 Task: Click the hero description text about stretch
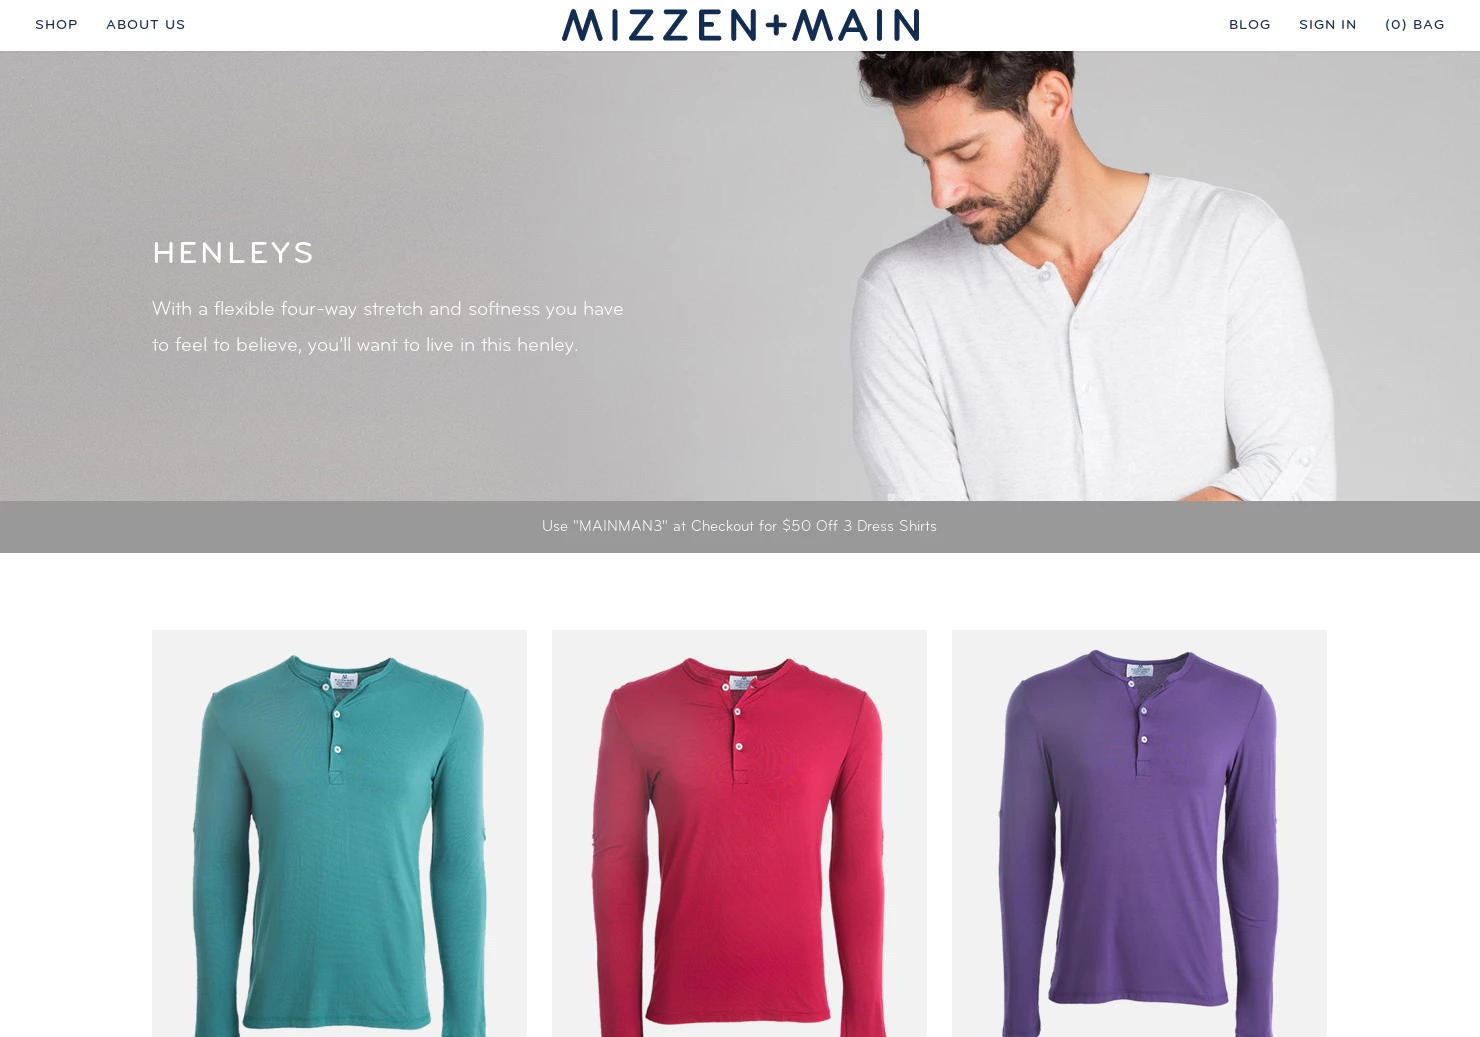click(x=388, y=326)
